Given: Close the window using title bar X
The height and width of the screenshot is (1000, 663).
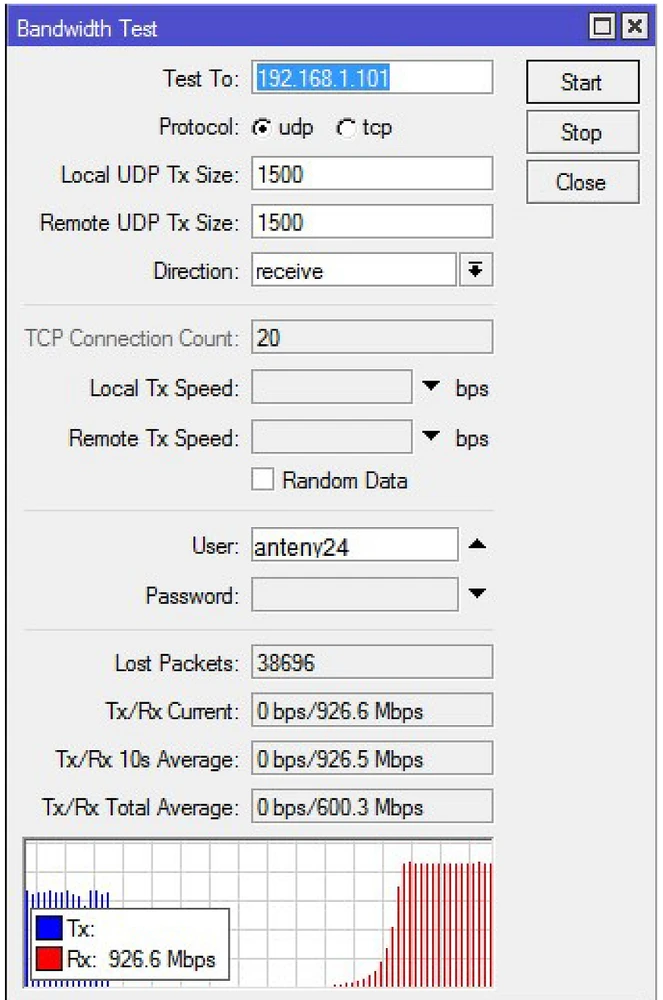Looking at the screenshot, I should 633,28.
